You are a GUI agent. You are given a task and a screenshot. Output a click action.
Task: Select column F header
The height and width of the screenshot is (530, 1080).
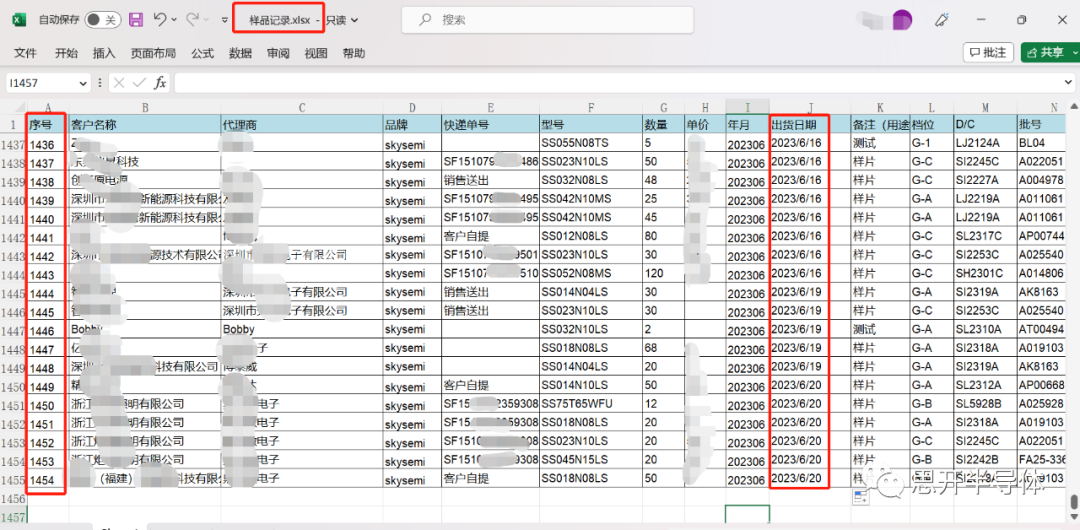coord(591,107)
